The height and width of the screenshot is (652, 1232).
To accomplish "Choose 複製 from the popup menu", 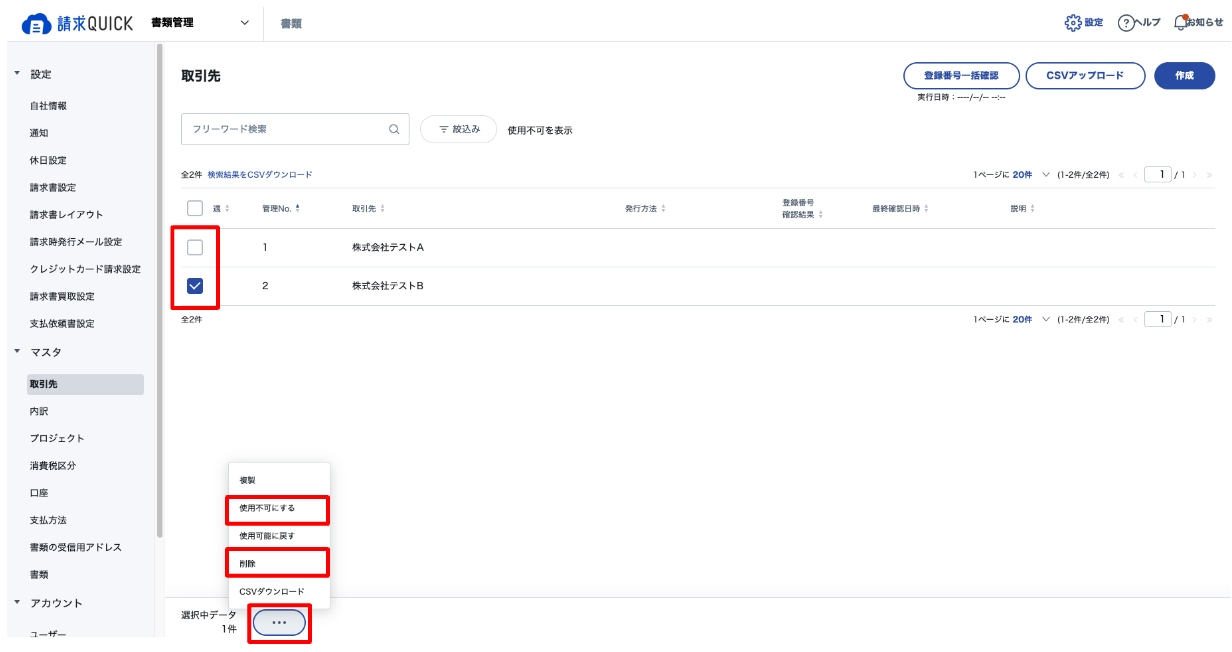I will click(279, 480).
